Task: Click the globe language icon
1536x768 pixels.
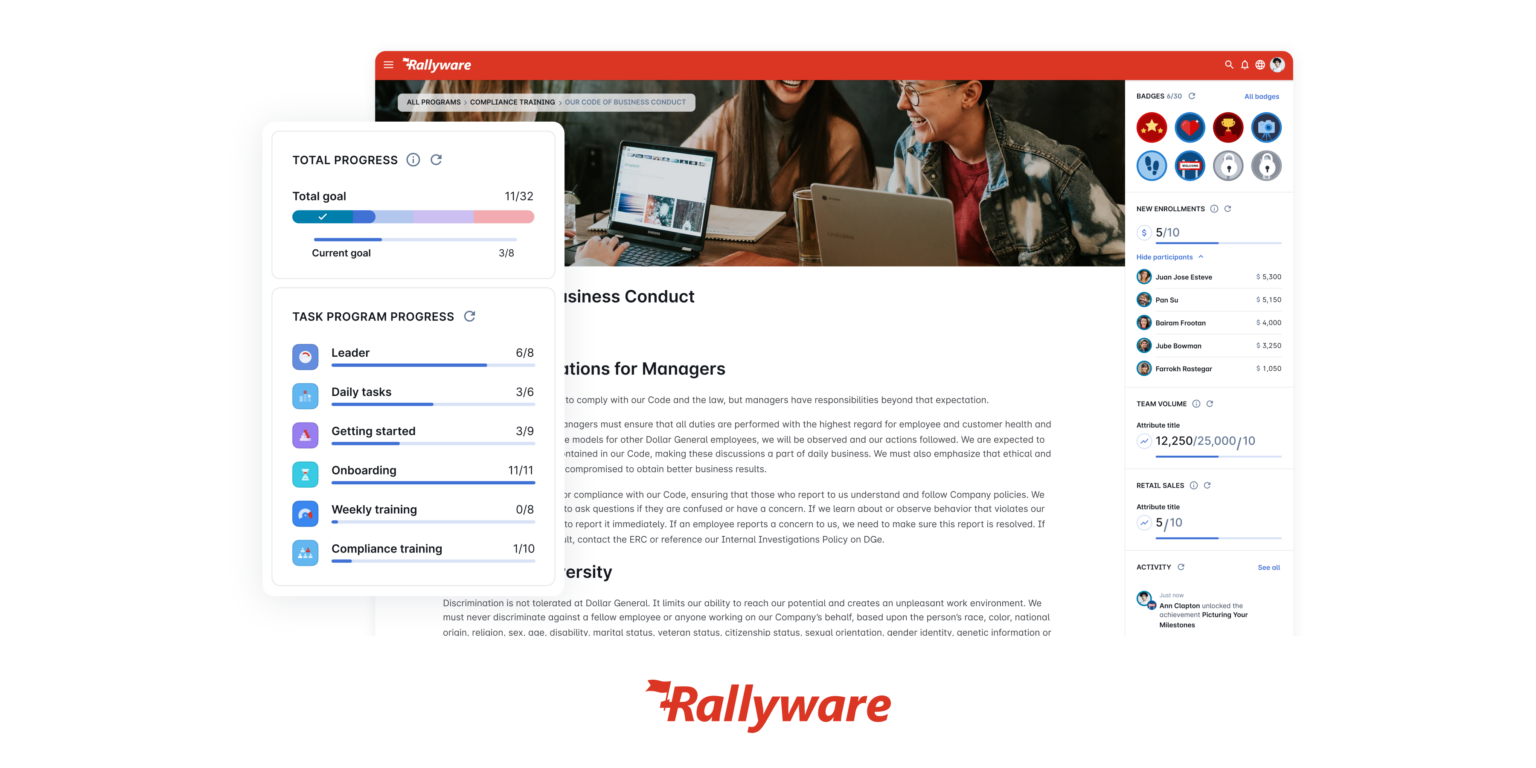Action: (x=1260, y=64)
